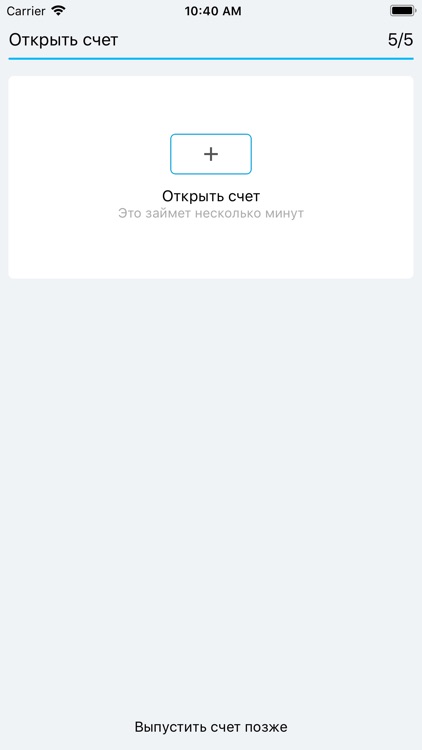Click the blue progress line under header
The height and width of the screenshot is (750, 422).
click(211, 59)
